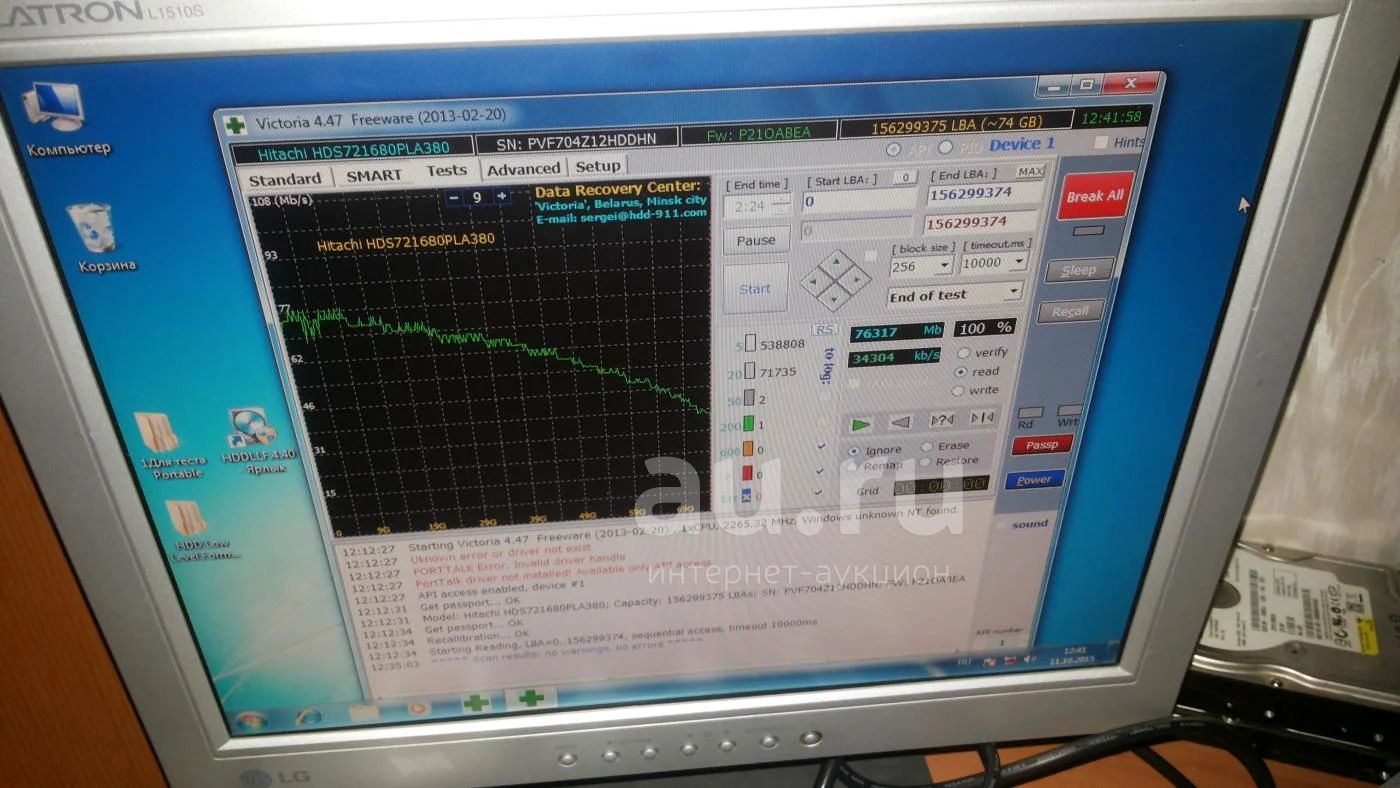Open Internet Explorer from the taskbar
The height and width of the screenshot is (788, 1400).
[x=308, y=716]
